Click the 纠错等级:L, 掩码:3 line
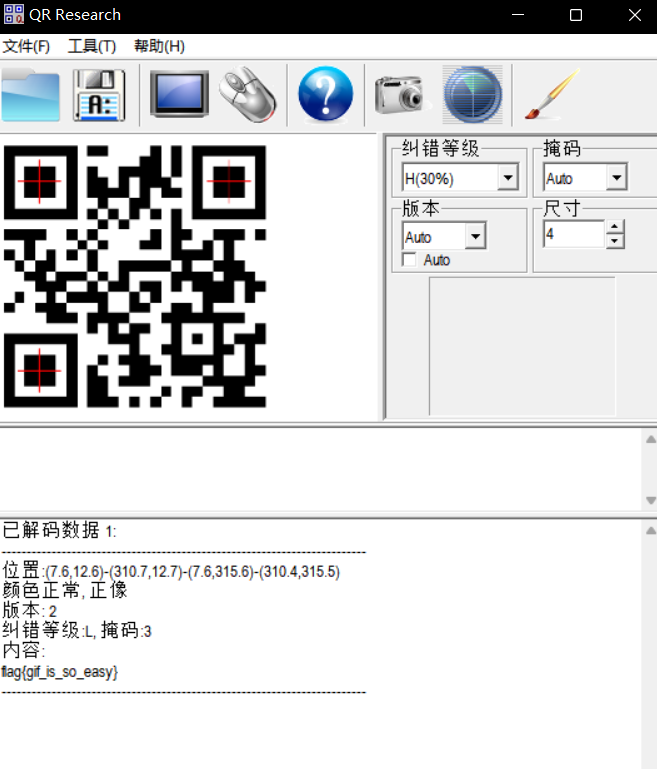 pyautogui.click(x=77, y=631)
